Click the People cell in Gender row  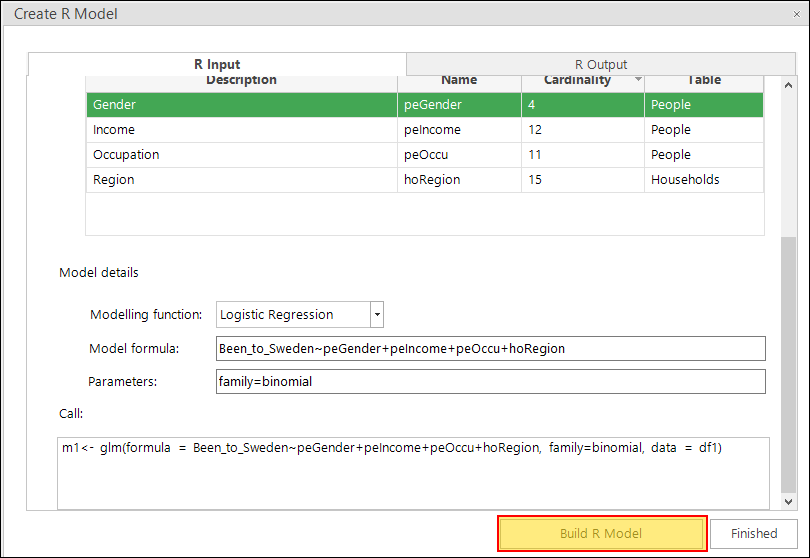coord(704,105)
